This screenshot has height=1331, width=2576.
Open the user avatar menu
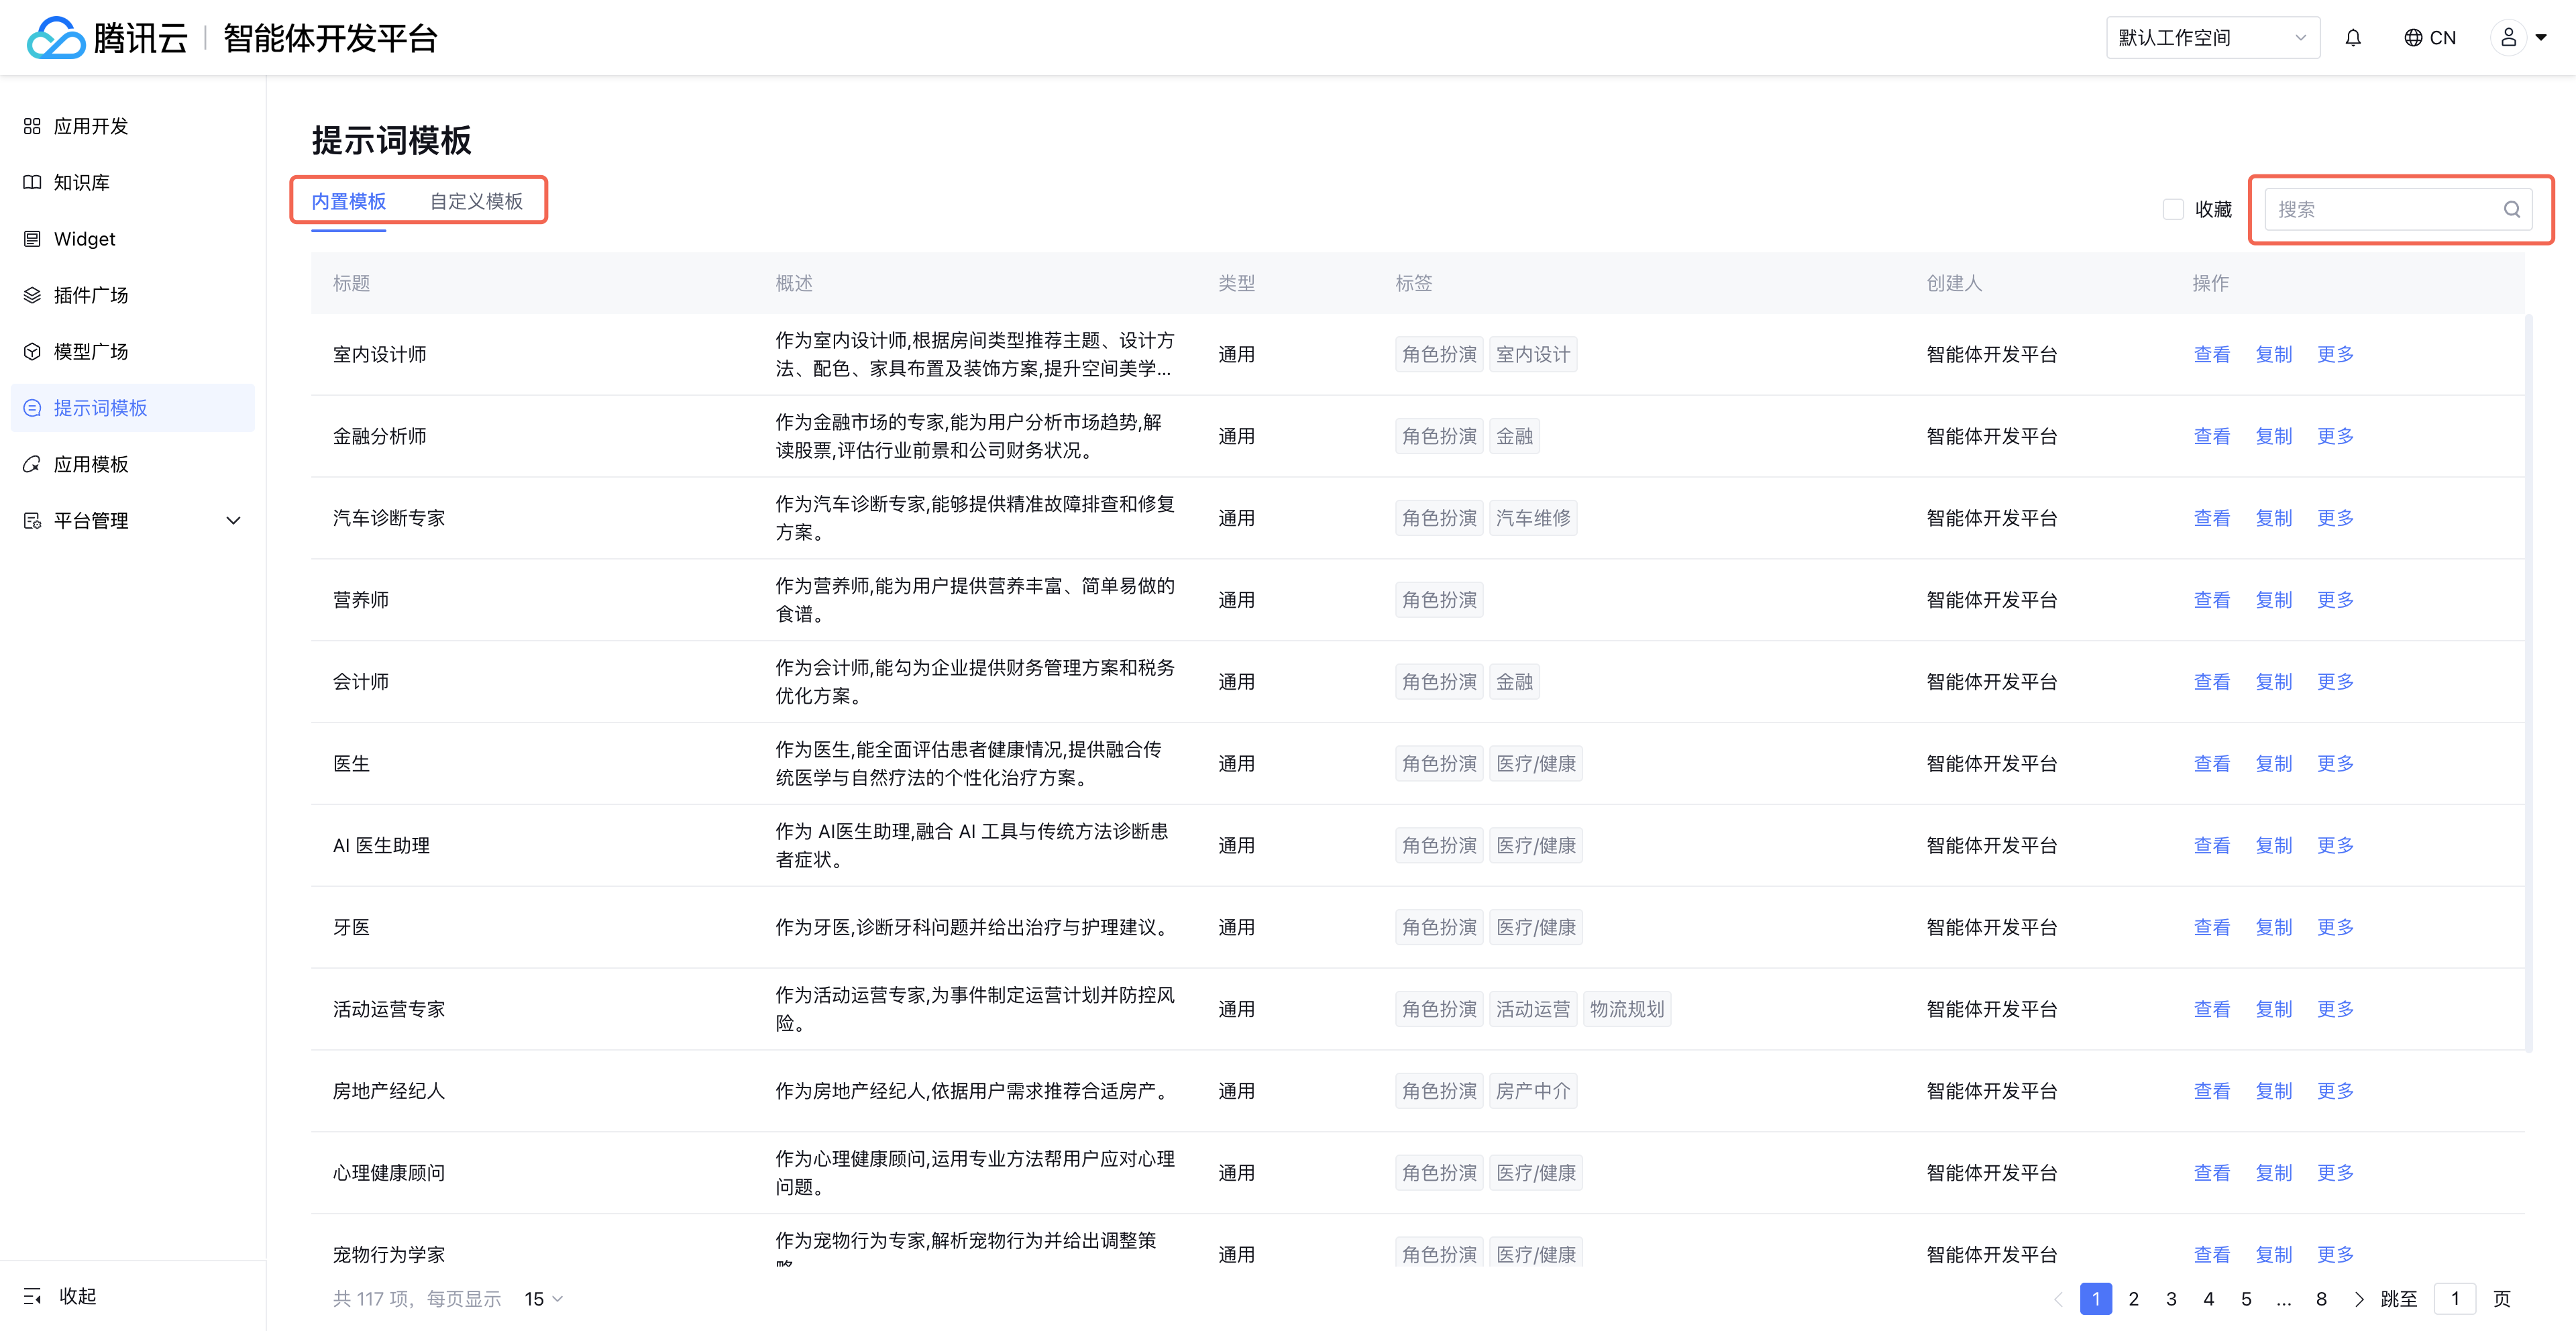2508,38
